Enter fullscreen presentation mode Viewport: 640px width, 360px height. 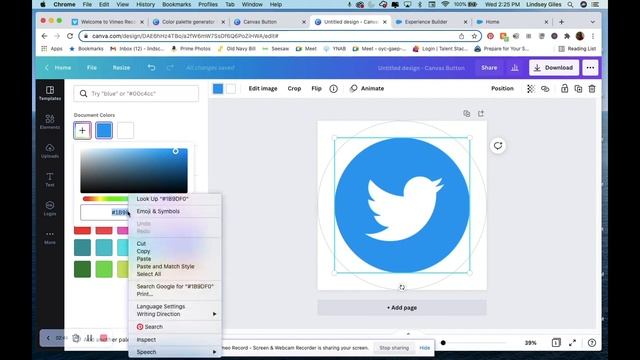tap(572, 343)
